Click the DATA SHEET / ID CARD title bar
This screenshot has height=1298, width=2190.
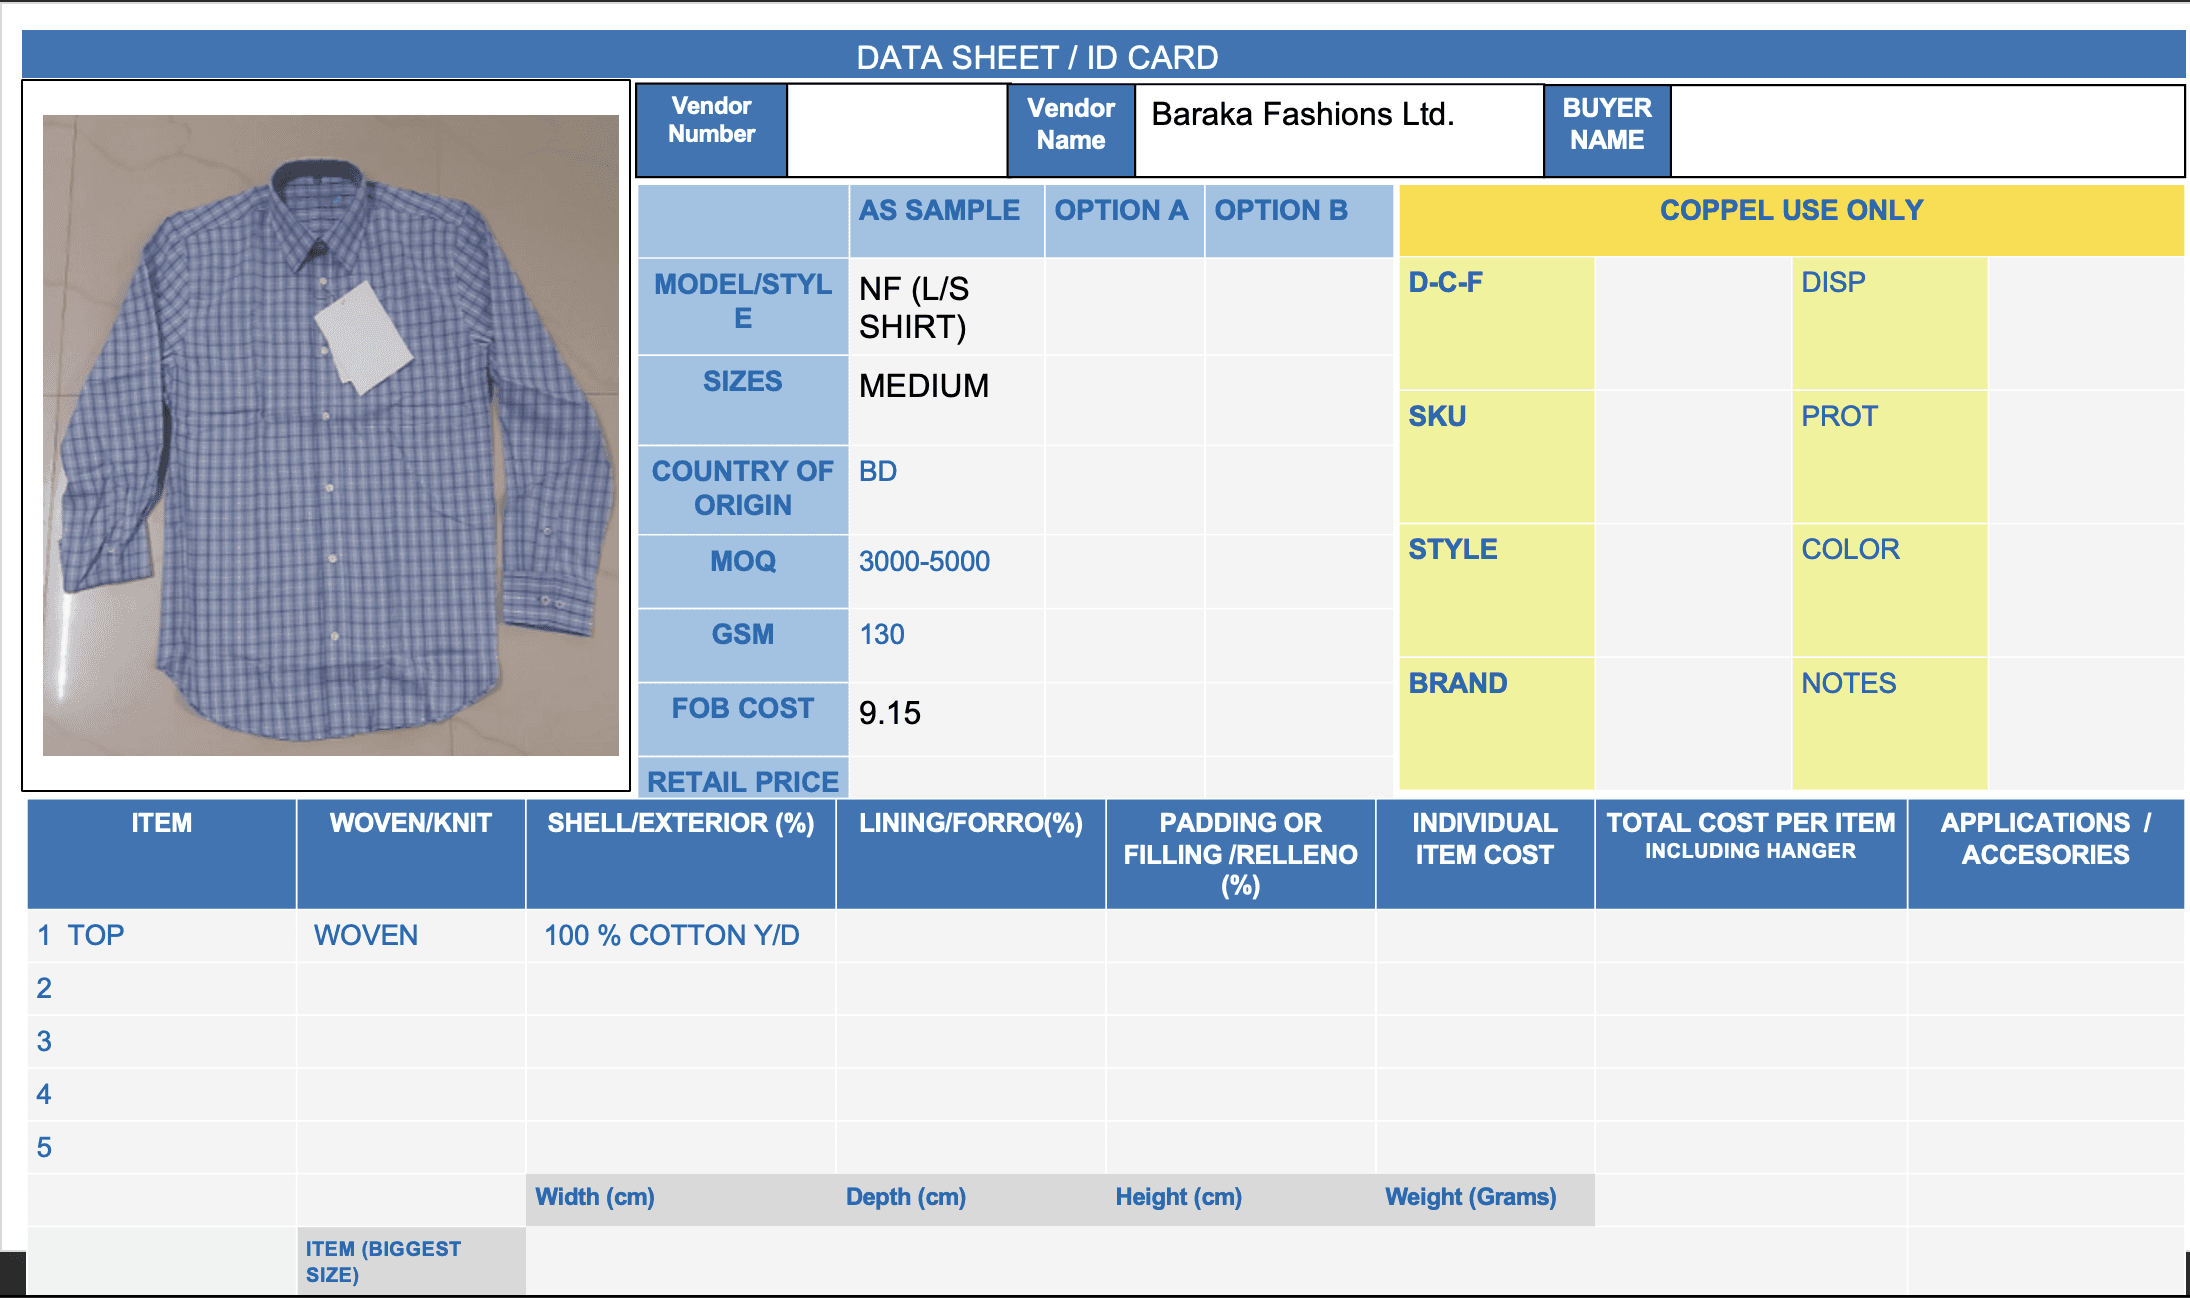(1037, 56)
